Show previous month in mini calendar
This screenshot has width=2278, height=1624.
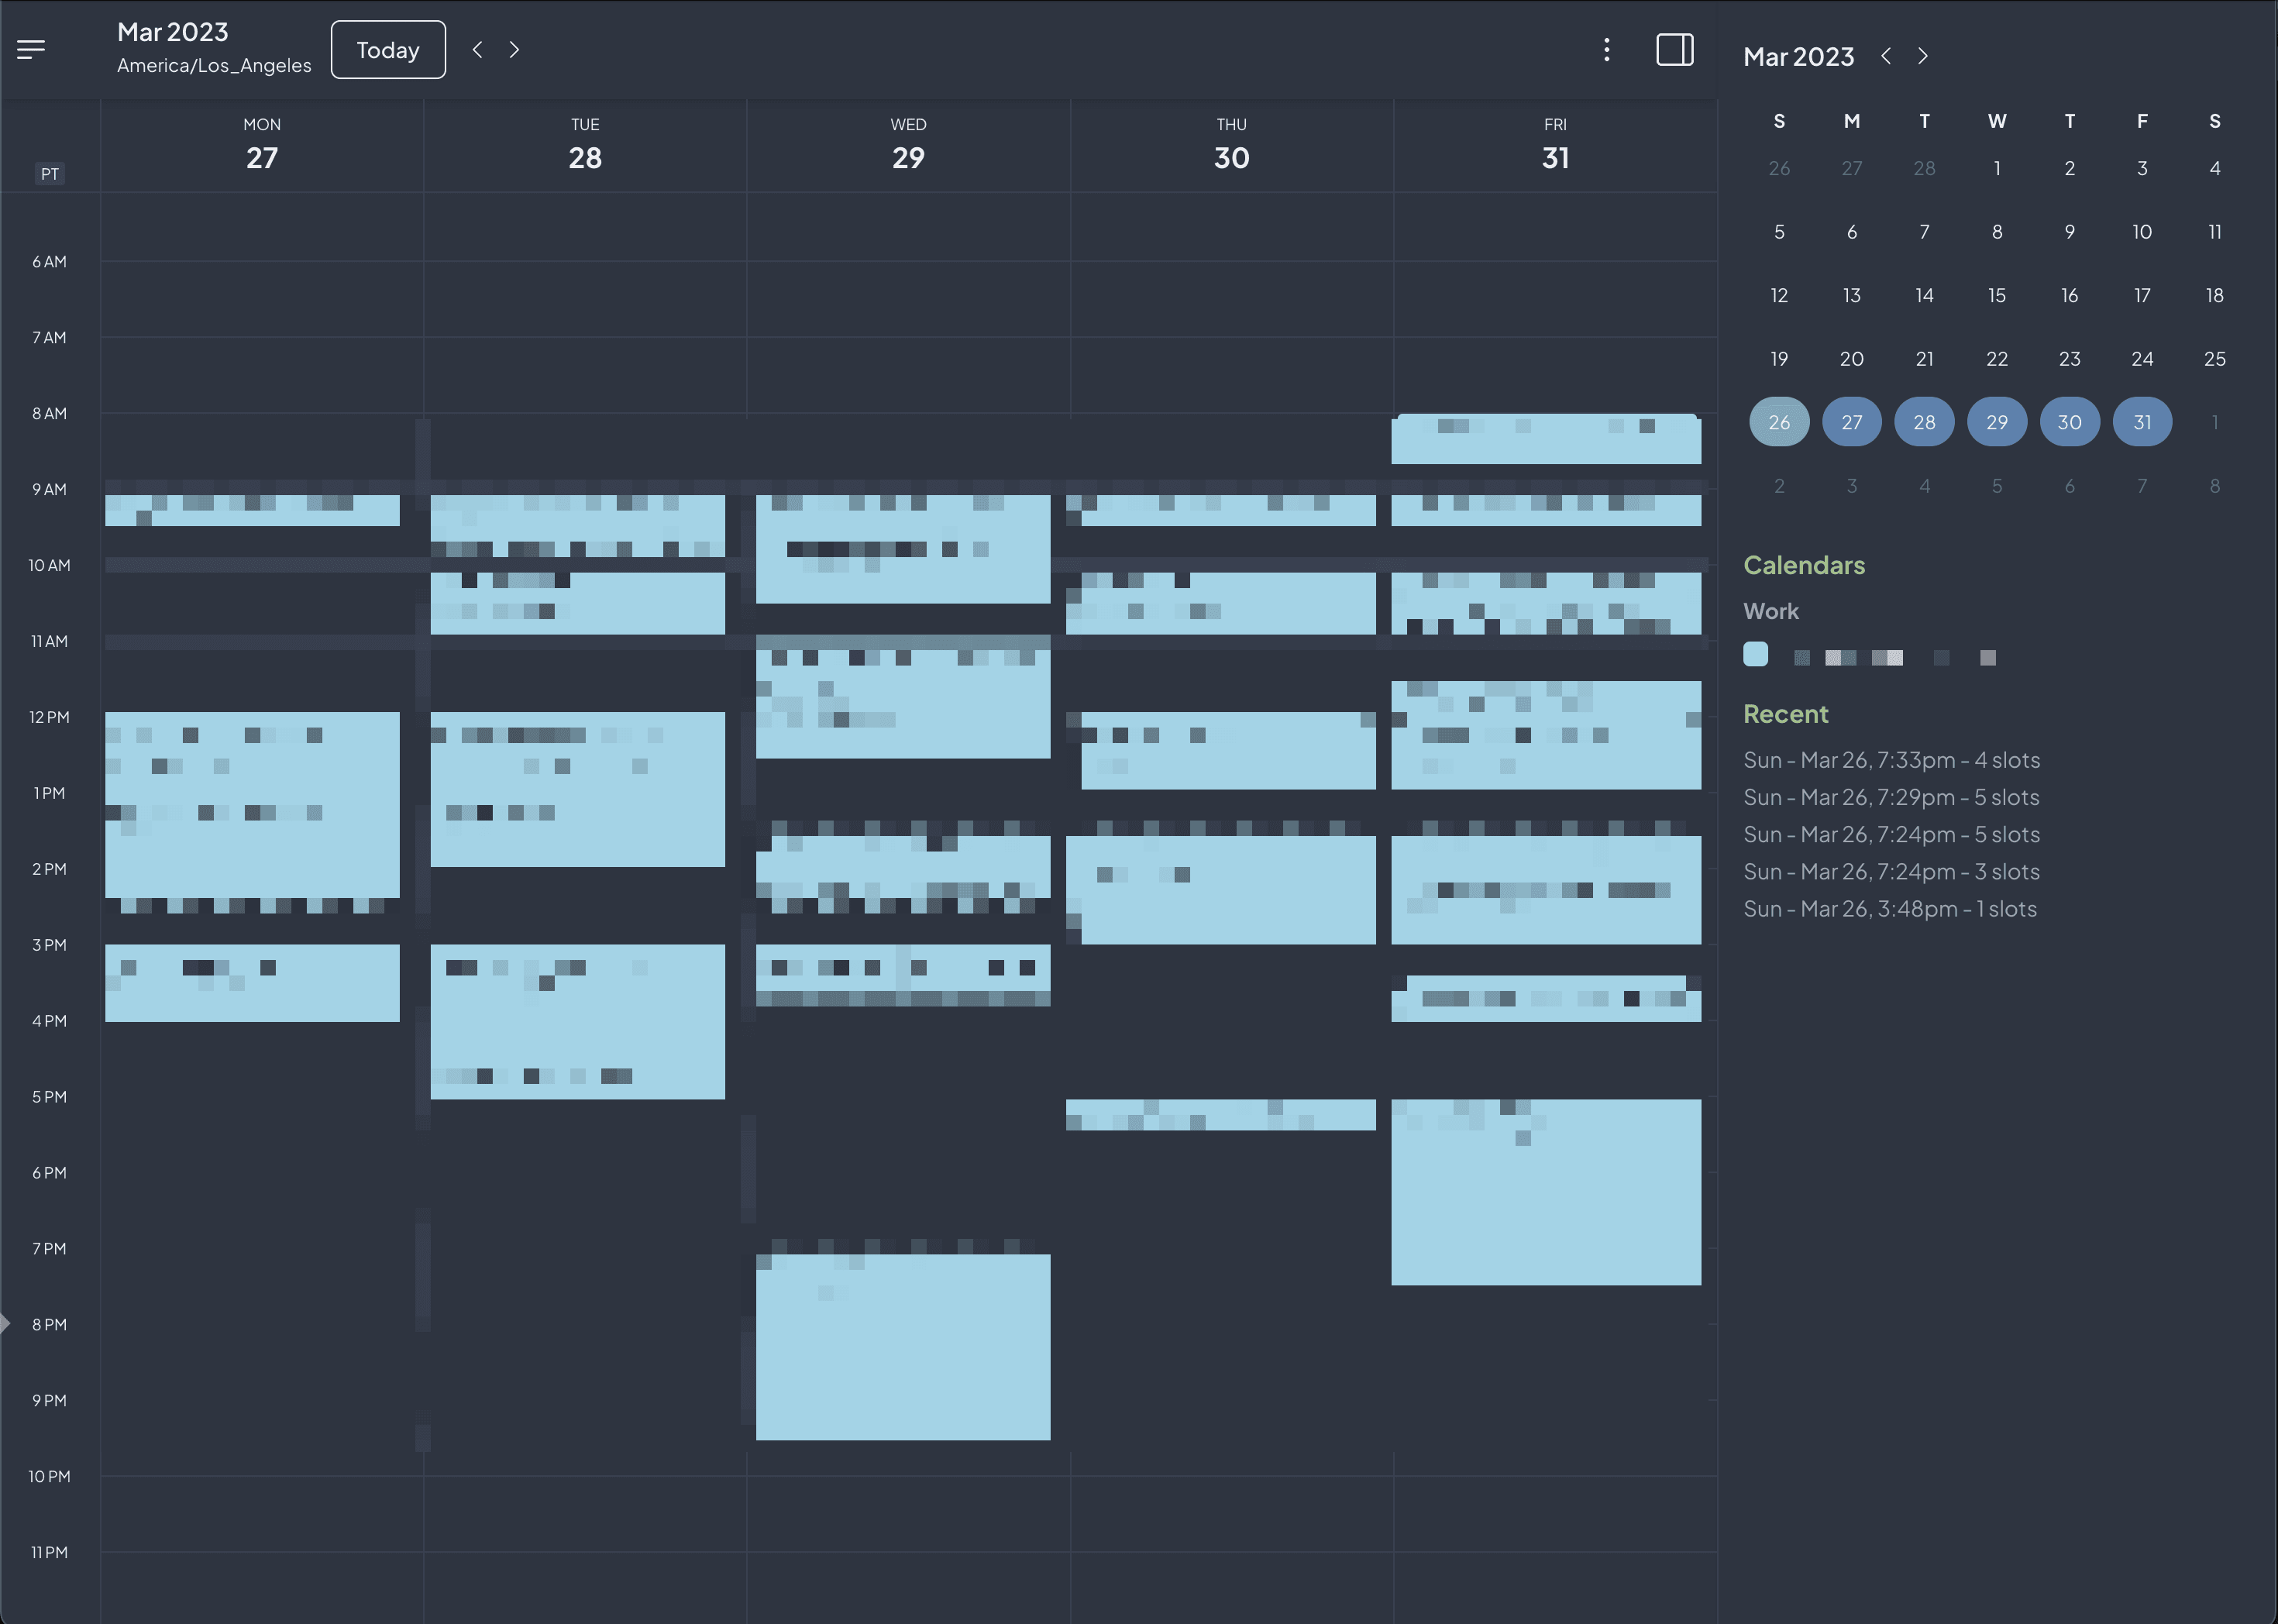[1886, 56]
